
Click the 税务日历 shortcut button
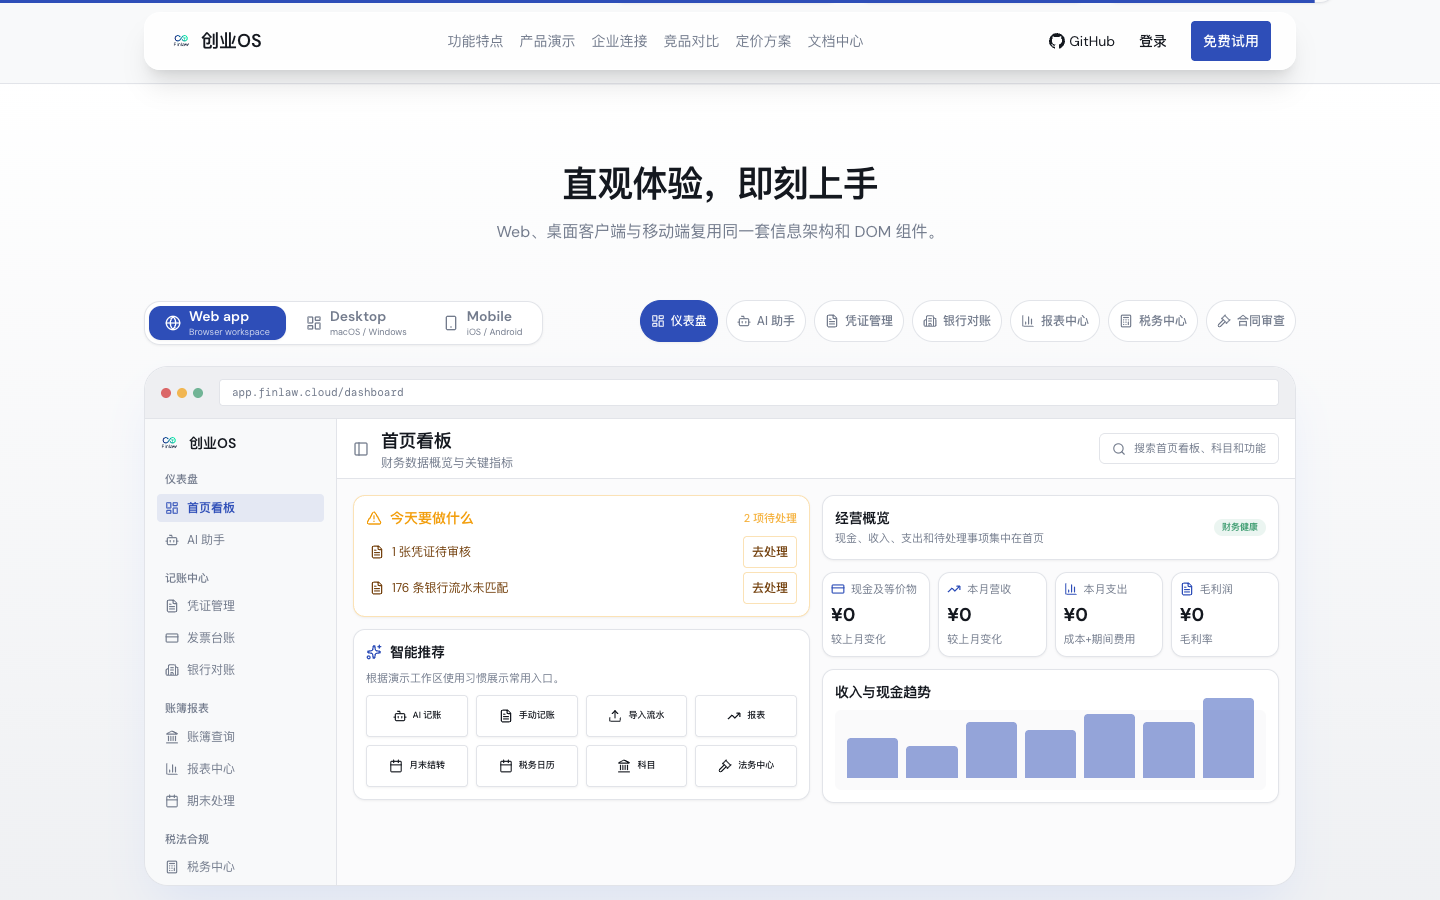(527, 766)
